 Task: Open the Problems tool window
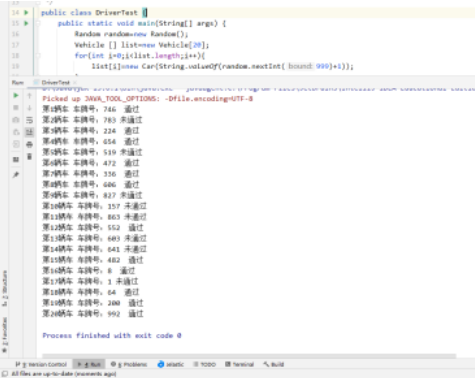click(129, 364)
